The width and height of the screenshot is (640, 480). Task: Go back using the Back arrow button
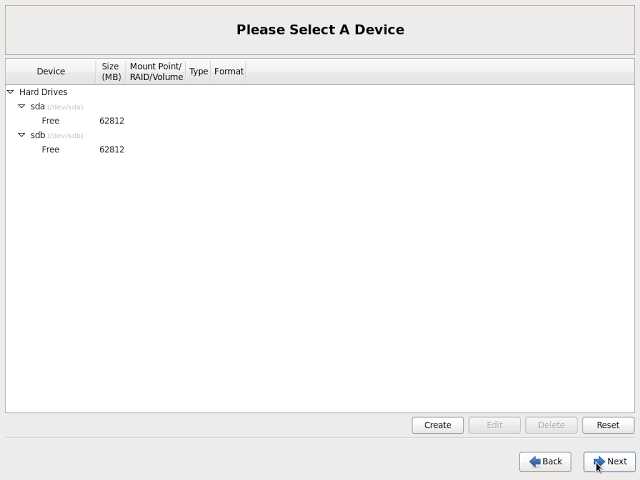[x=545, y=461]
